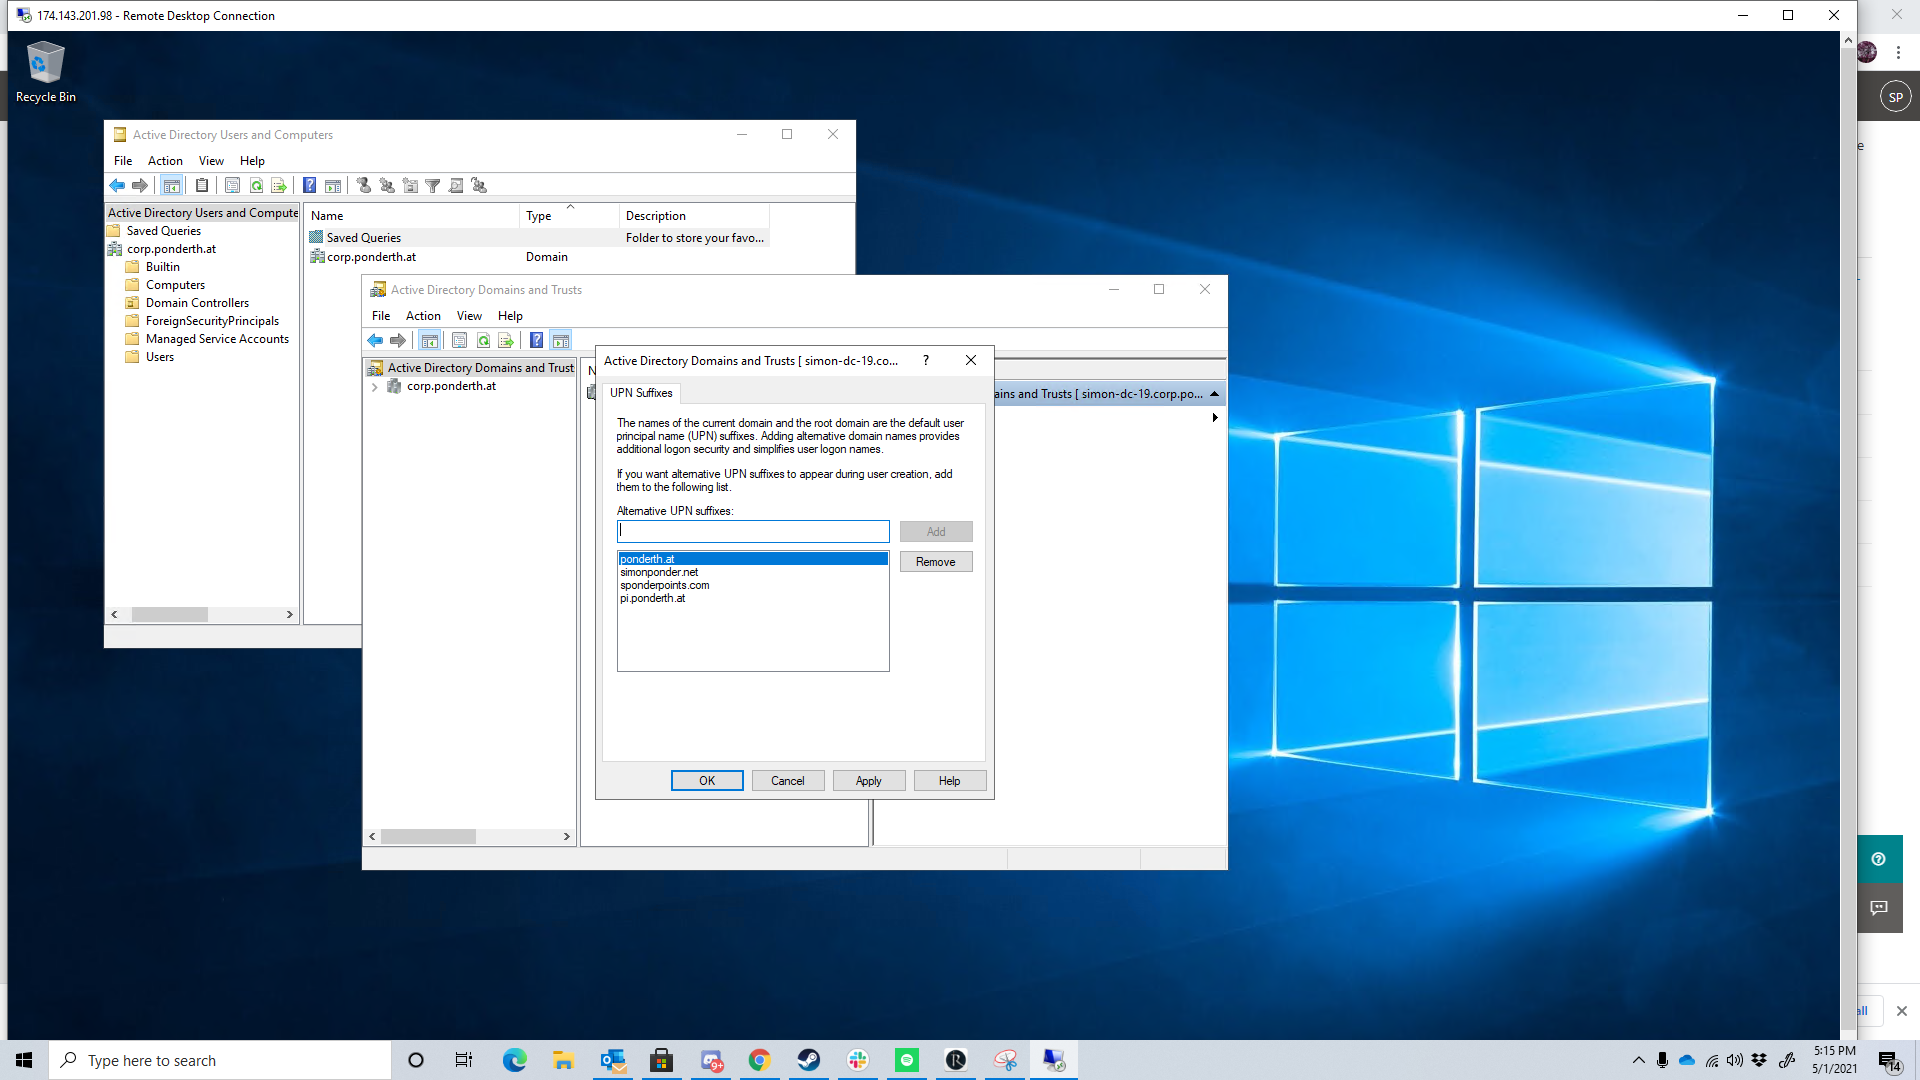
Task: Click Forward arrow in Users and Computers toolbar
Action: coord(140,186)
